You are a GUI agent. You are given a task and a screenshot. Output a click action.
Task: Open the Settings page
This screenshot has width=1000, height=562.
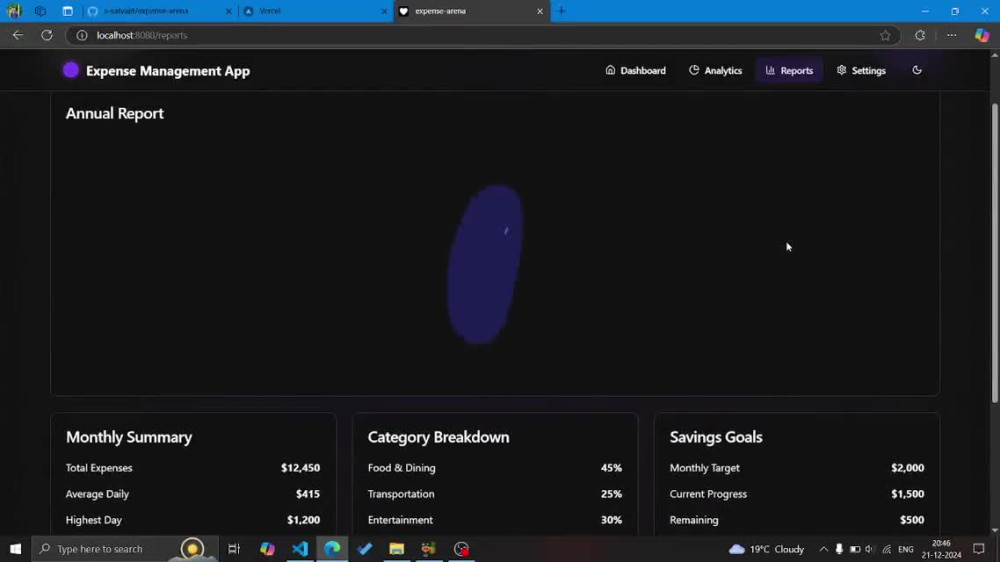861,70
